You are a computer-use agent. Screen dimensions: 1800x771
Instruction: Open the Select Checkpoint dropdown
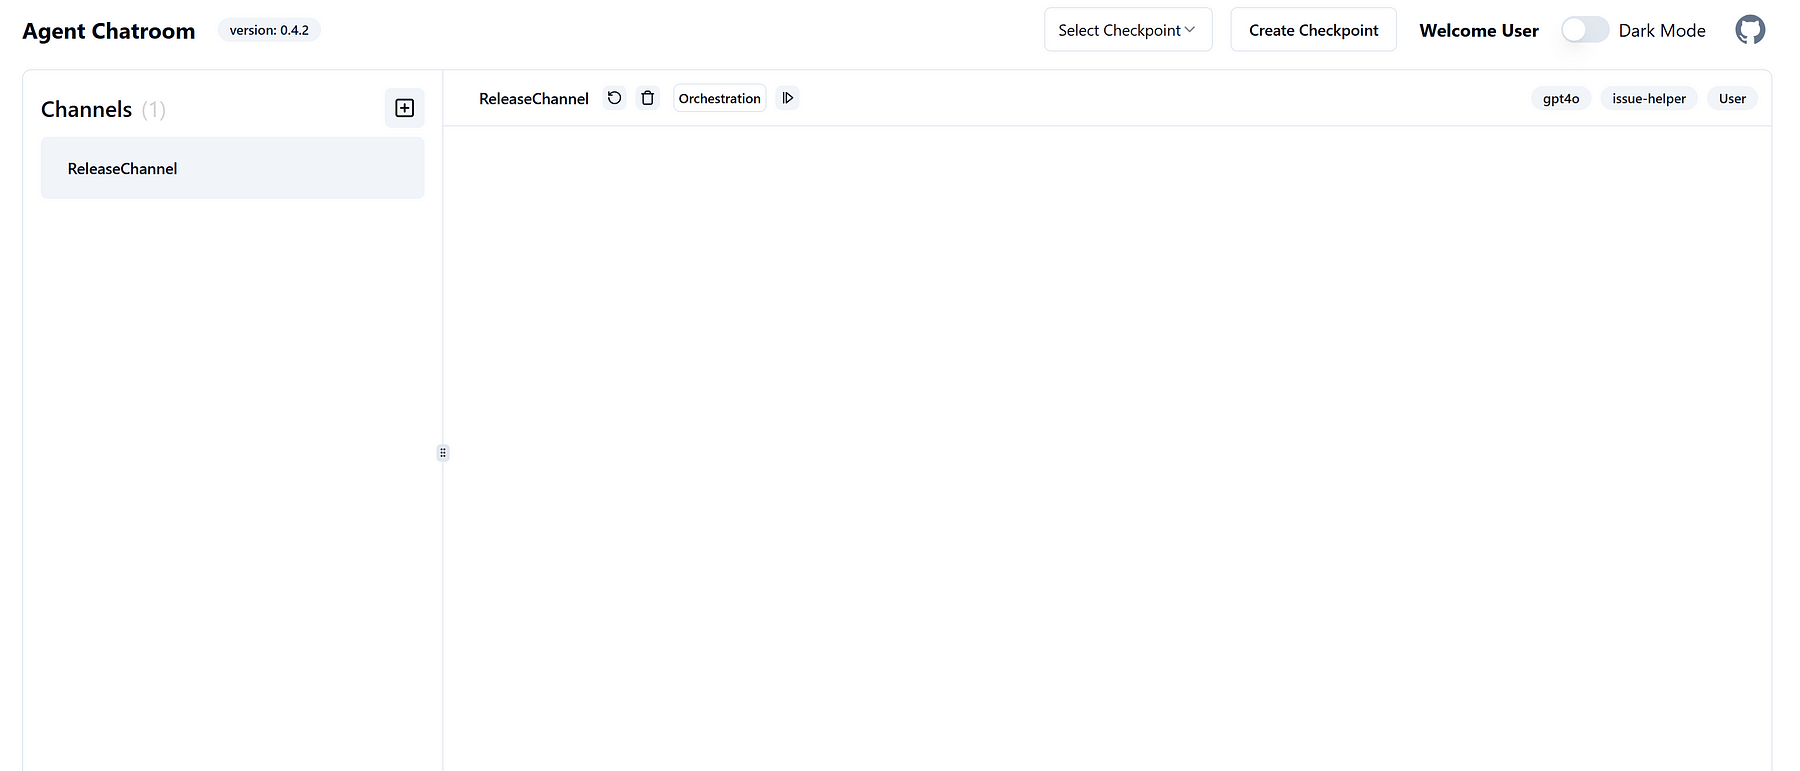[1128, 30]
